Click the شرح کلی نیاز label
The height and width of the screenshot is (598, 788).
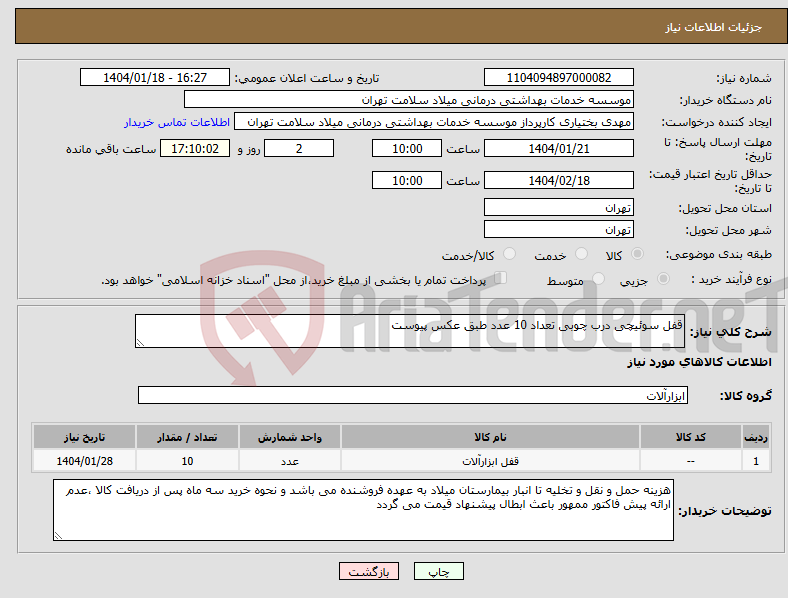point(731,332)
